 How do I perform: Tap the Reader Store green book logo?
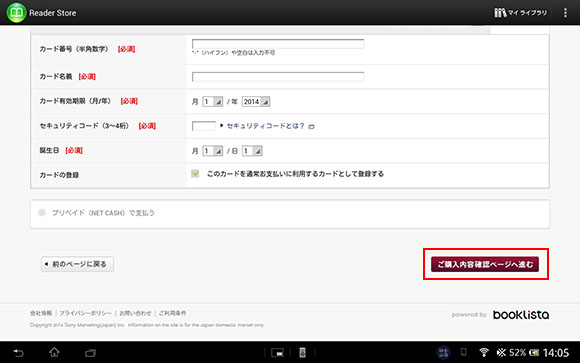click(16, 13)
